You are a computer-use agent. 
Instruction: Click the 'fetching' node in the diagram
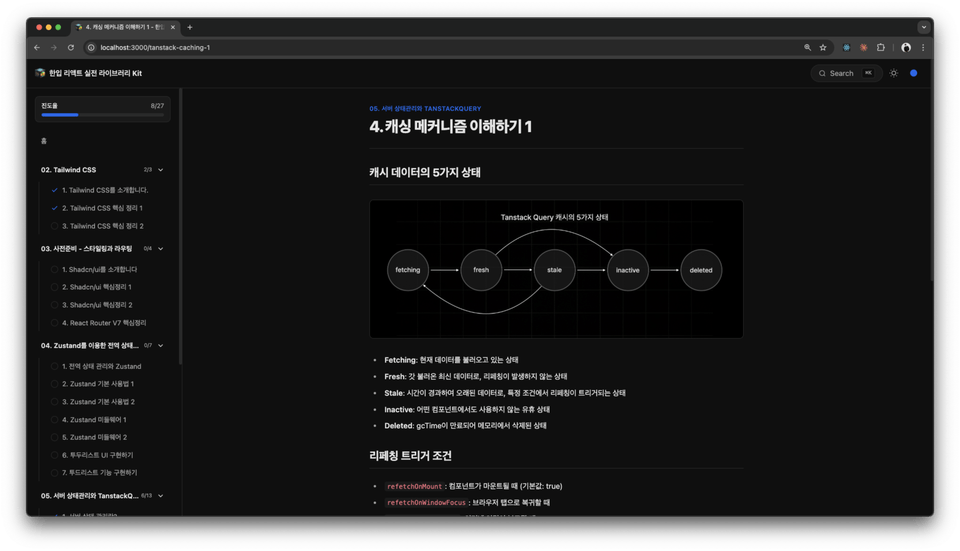tap(408, 270)
